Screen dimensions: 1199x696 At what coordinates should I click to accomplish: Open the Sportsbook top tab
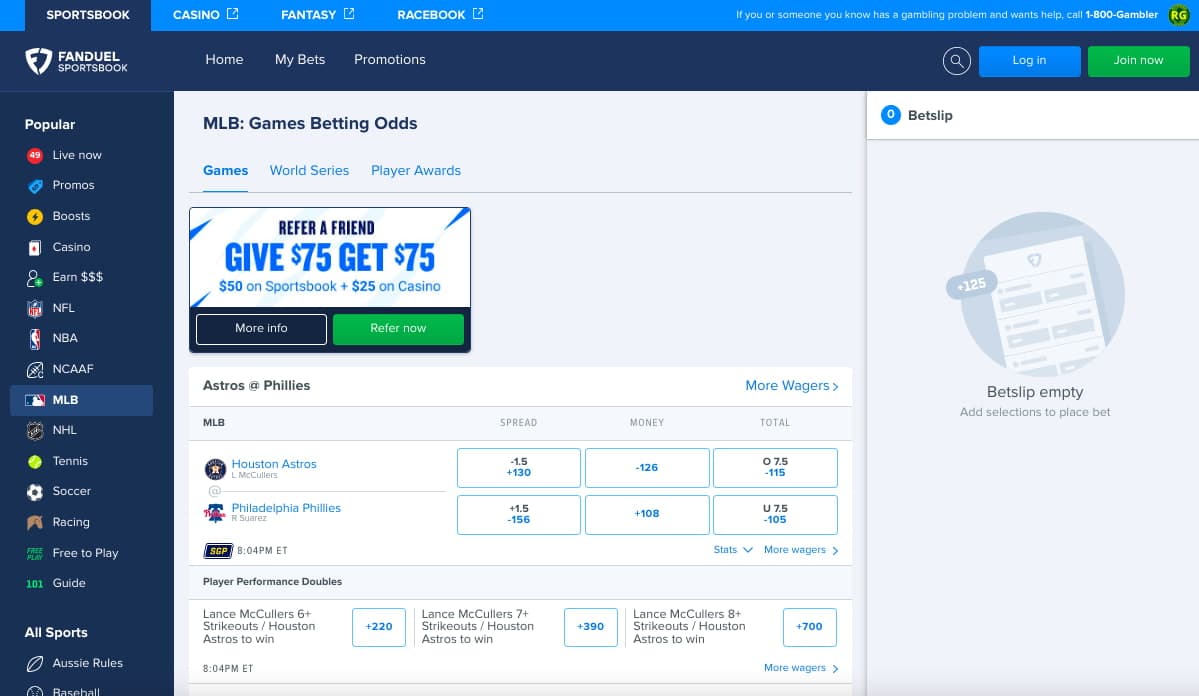point(88,15)
